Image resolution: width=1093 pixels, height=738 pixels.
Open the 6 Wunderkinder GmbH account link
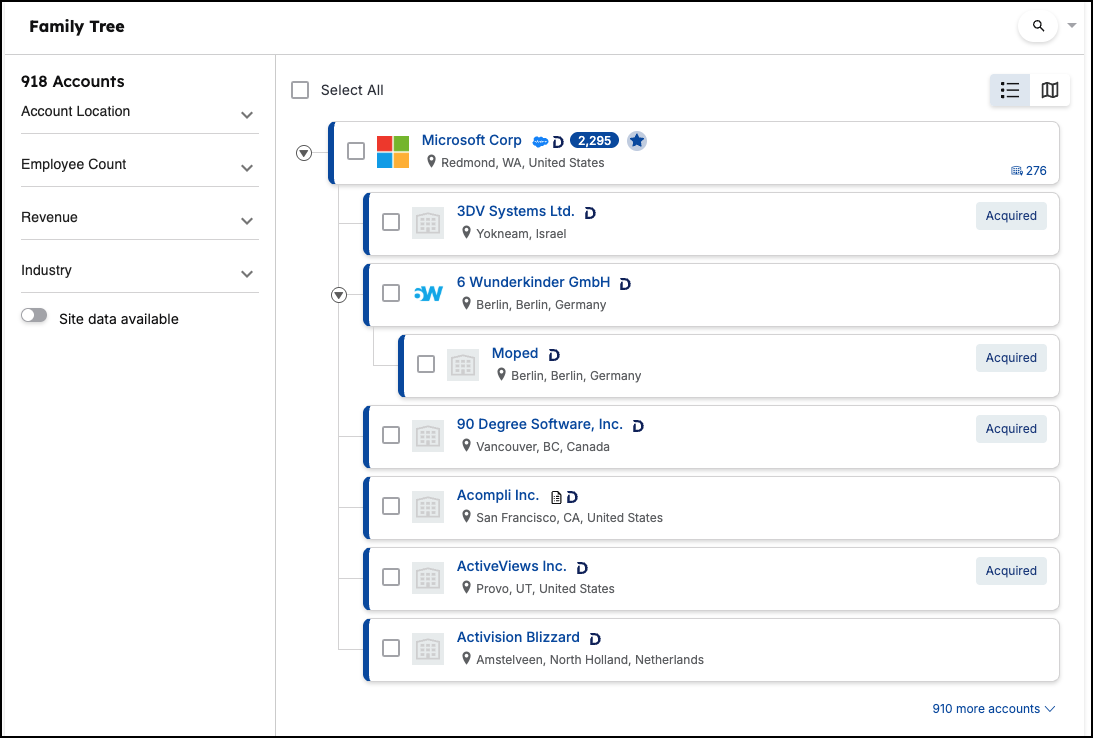533,282
